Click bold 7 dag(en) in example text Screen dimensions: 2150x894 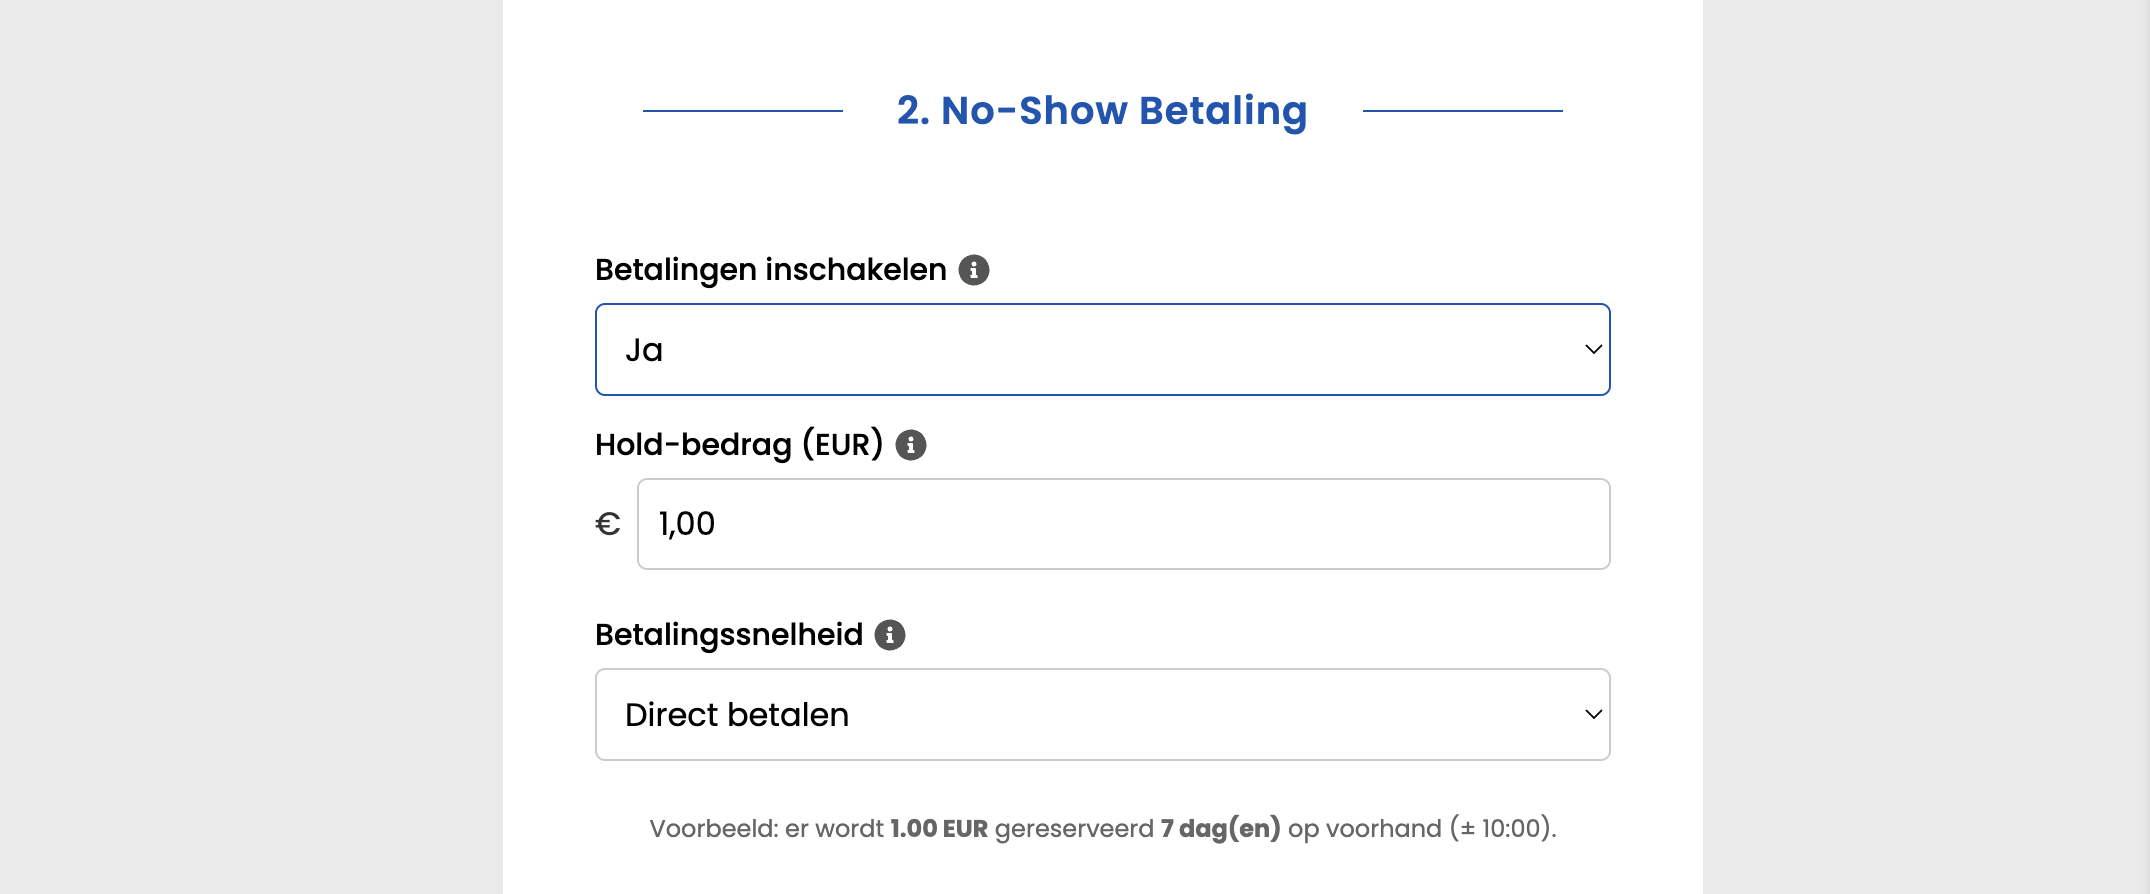1220,829
